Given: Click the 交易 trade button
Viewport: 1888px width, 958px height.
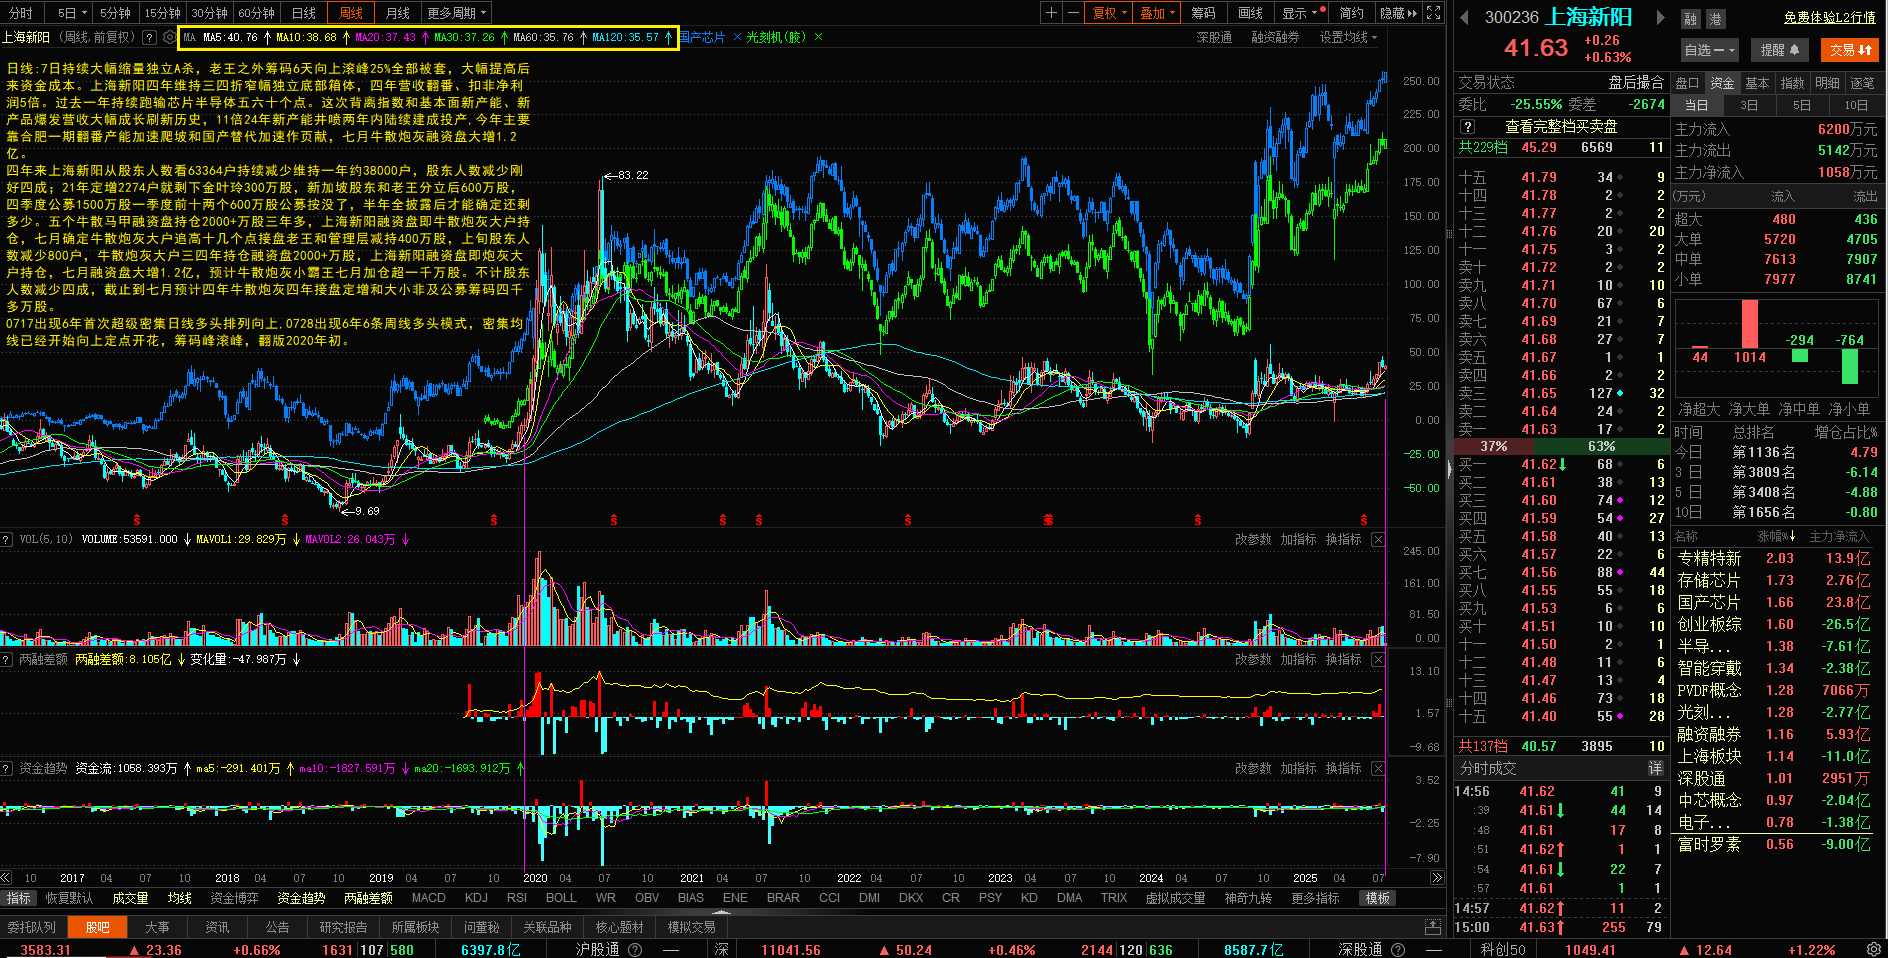Looking at the screenshot, I should [x=1850, y=49].
